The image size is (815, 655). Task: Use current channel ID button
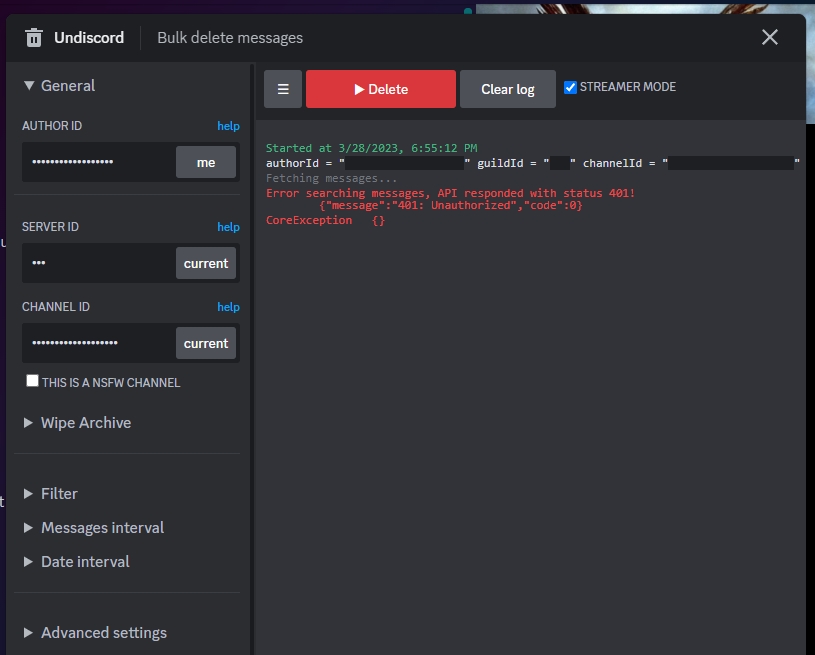(x=206, y=343)
